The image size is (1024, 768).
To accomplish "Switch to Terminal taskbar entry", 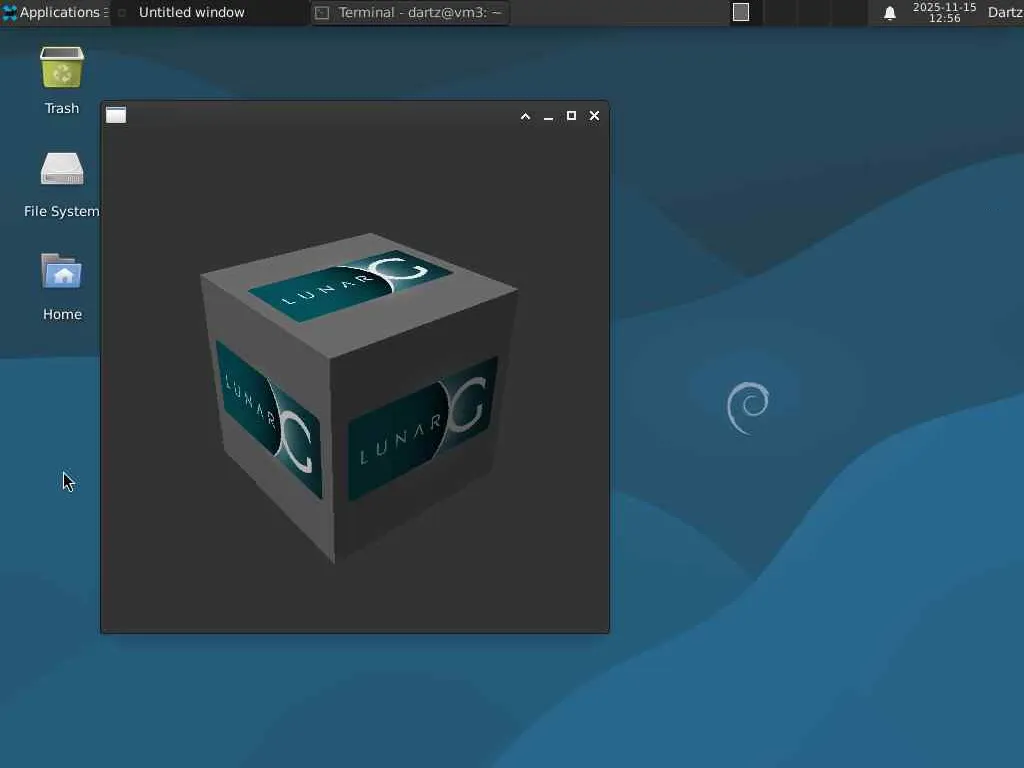I will [x=410, y=12].
